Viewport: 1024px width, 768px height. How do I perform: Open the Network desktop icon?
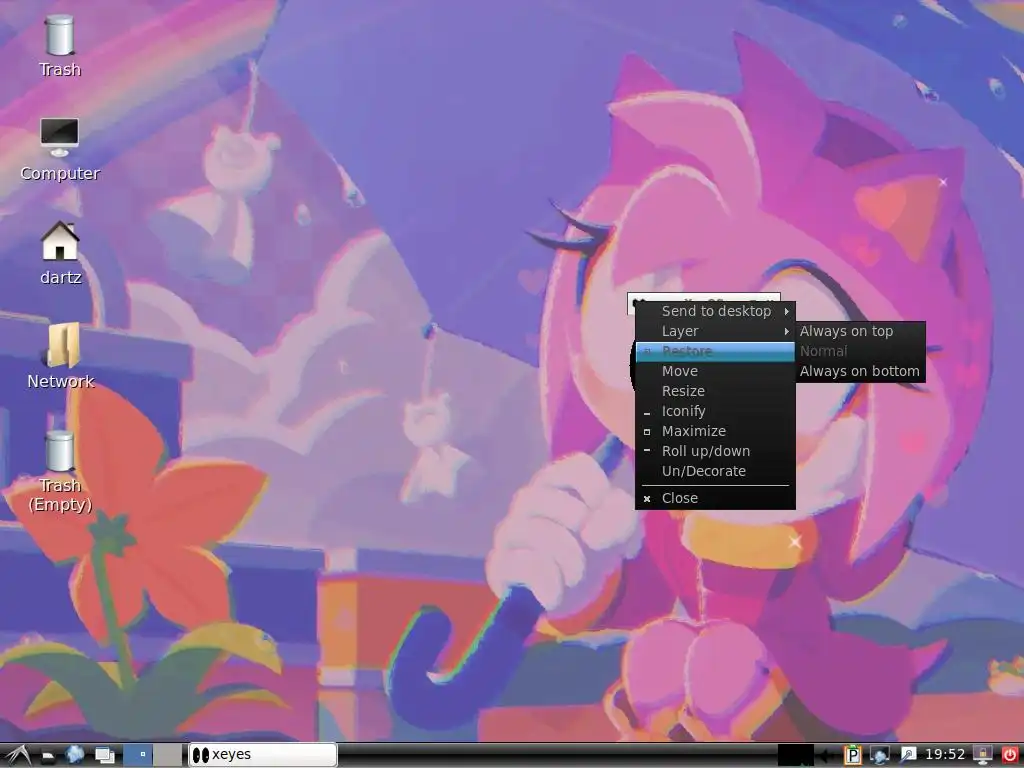[x=60, y=357]
